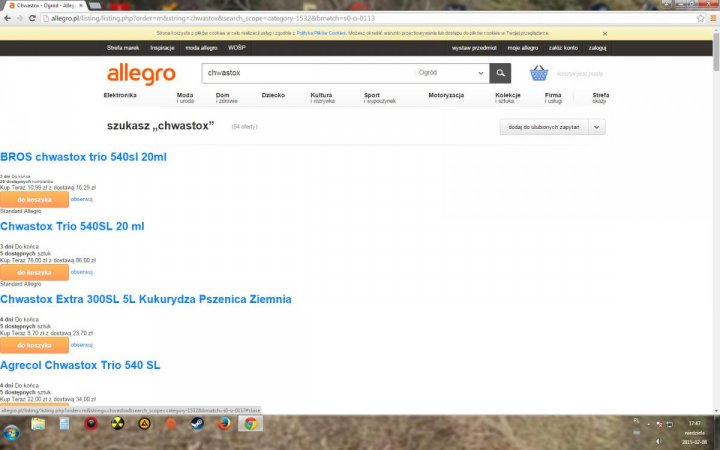Image resolution: width=720 pixels, height=450 pixels.
Task: Click the chwastox search input field
Action: [x=305, y=73]
